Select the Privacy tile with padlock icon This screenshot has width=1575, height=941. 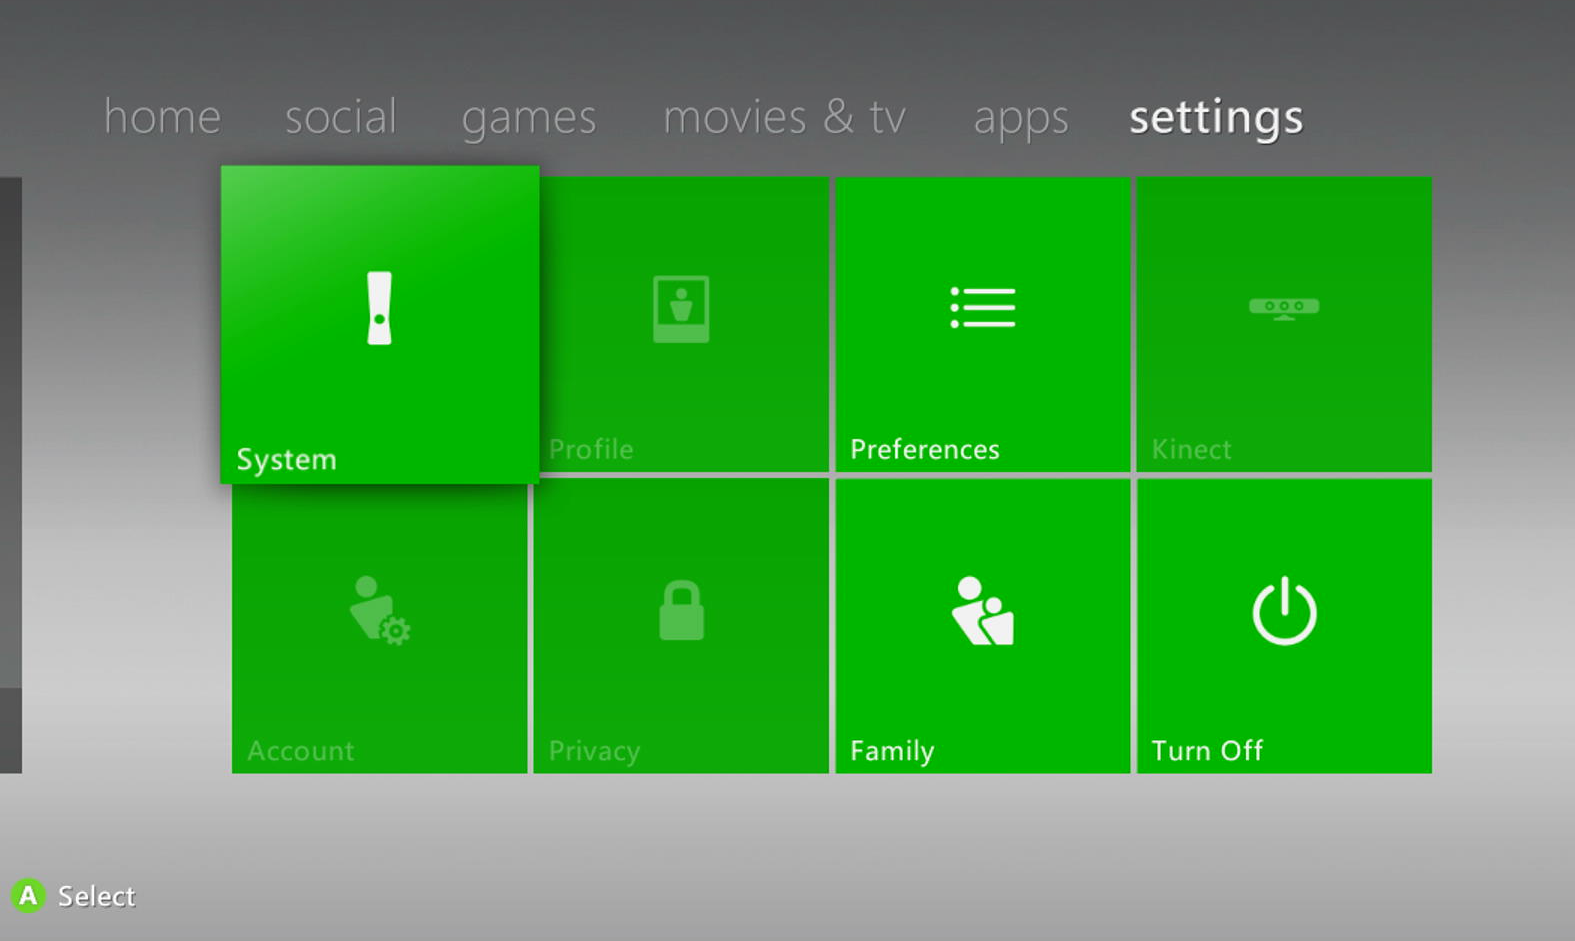[x=681, y=626]
